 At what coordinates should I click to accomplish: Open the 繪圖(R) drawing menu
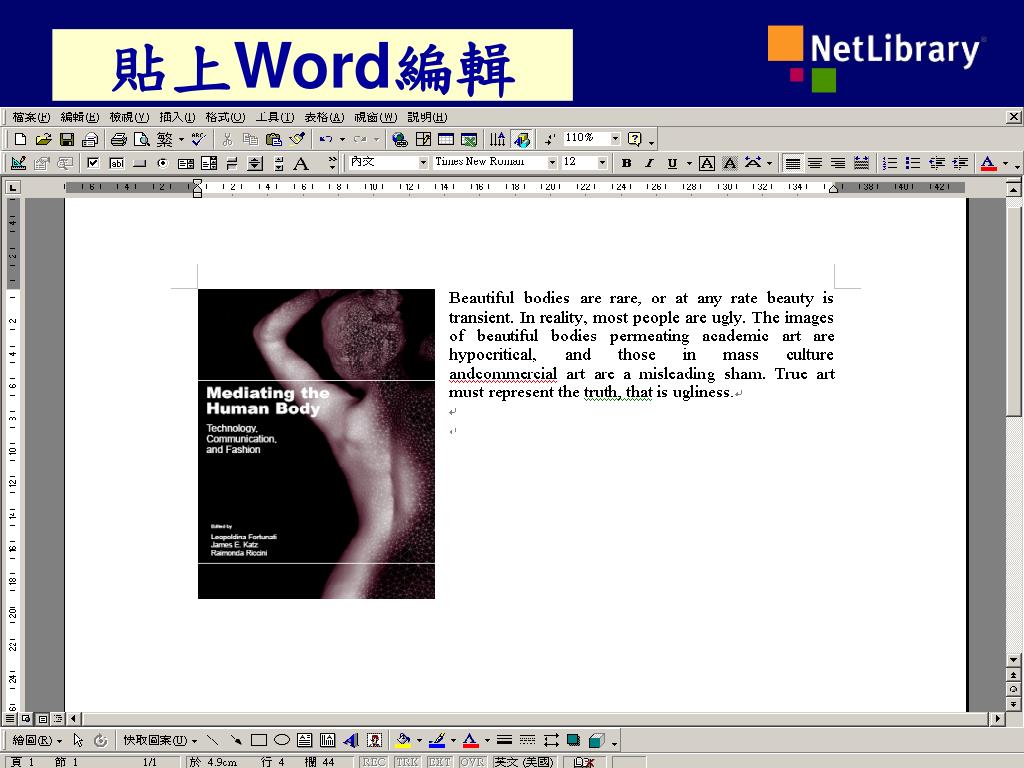tap(37, 740)
